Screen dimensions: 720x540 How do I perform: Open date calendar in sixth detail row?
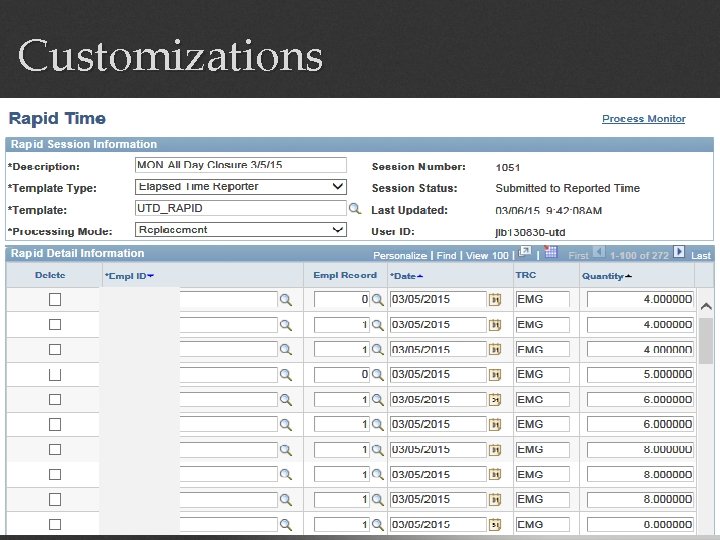[495, 424]
